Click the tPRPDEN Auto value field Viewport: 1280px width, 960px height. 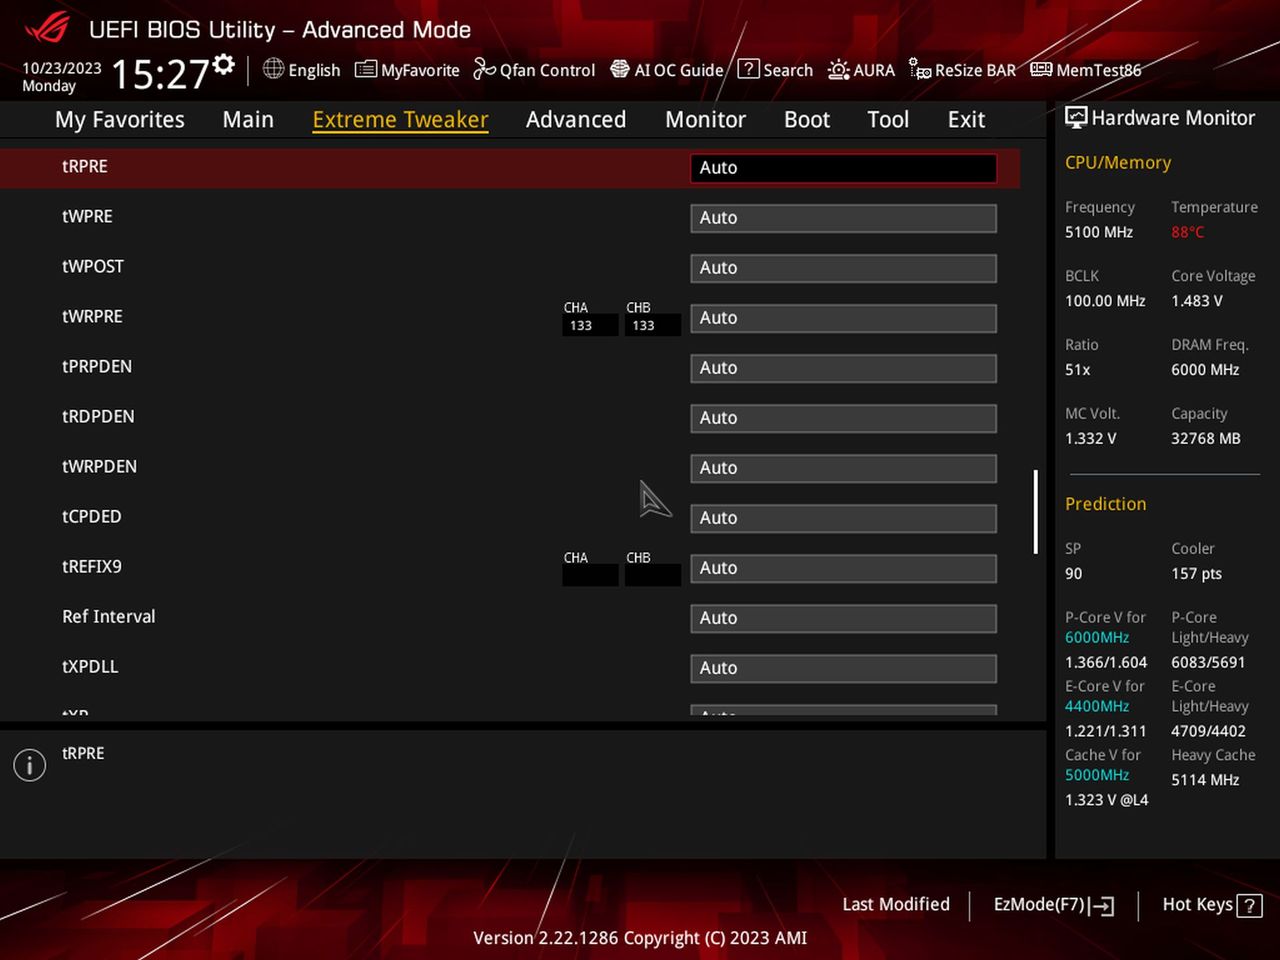(844, 368)
